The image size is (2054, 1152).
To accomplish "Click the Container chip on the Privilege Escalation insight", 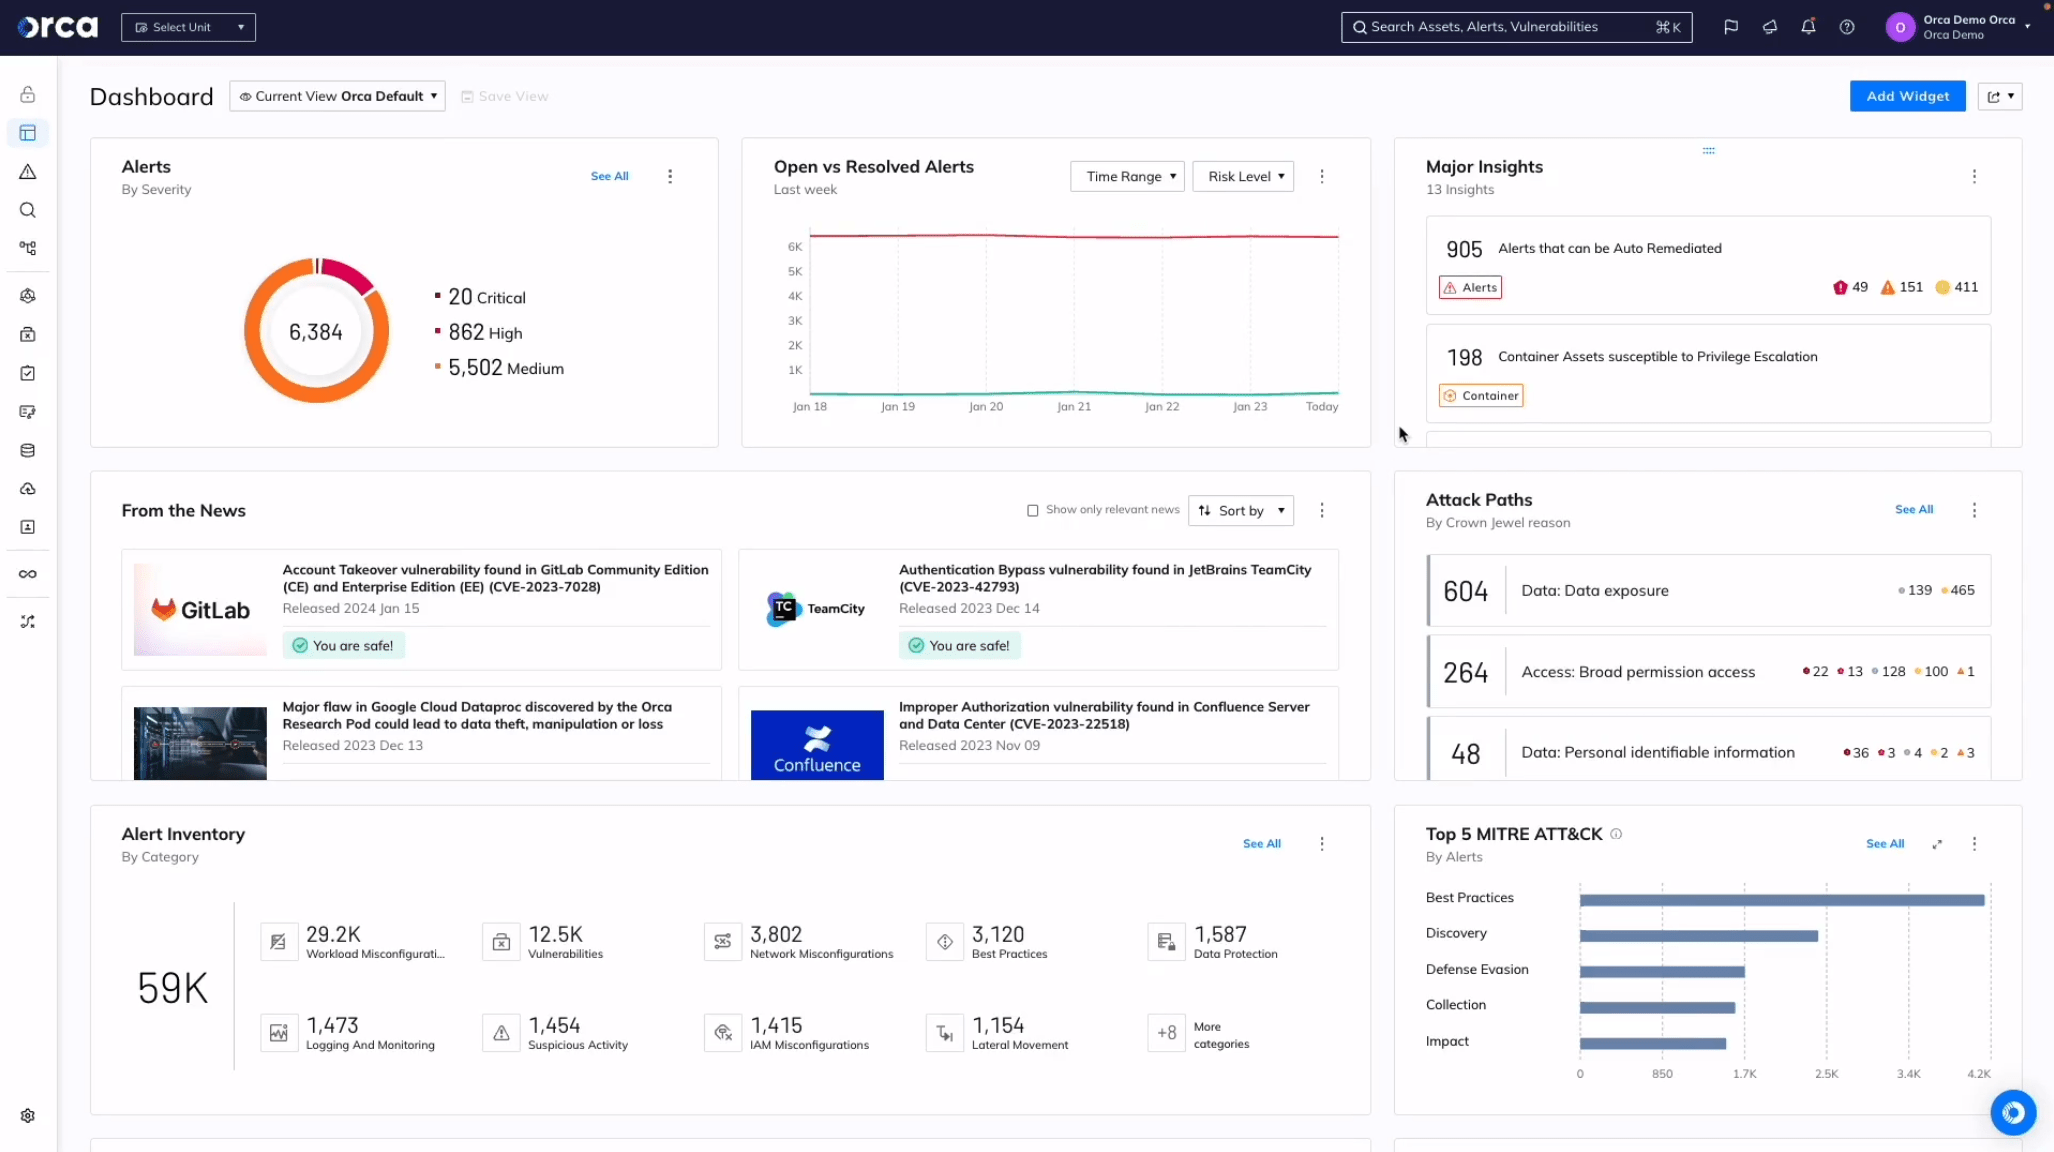I will pos(1481,395).
